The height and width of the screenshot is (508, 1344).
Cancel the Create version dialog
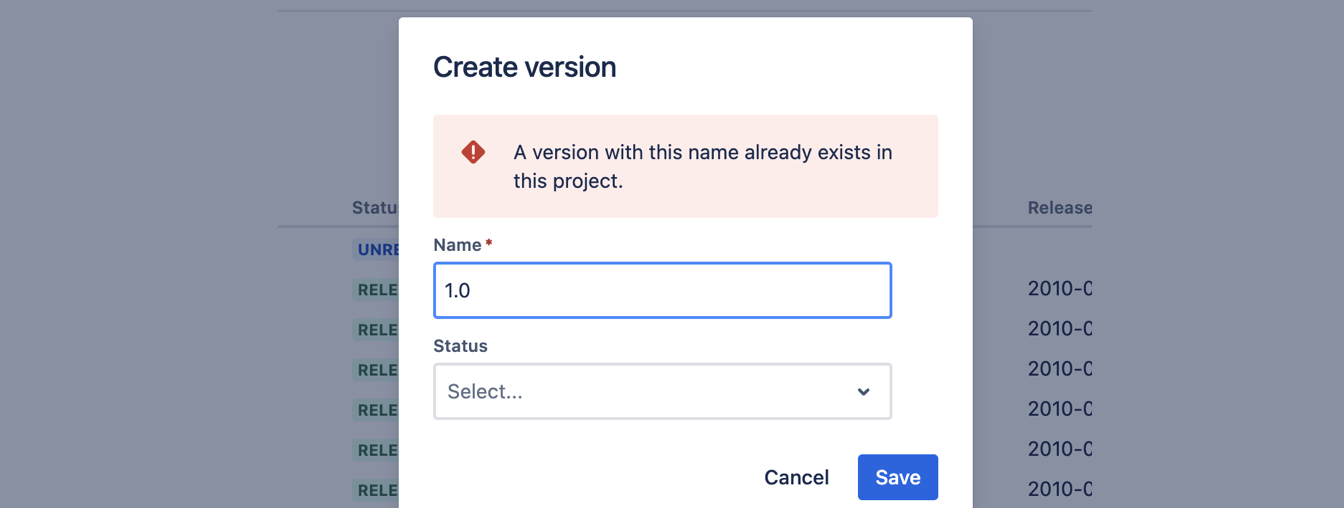pos(796,477)
